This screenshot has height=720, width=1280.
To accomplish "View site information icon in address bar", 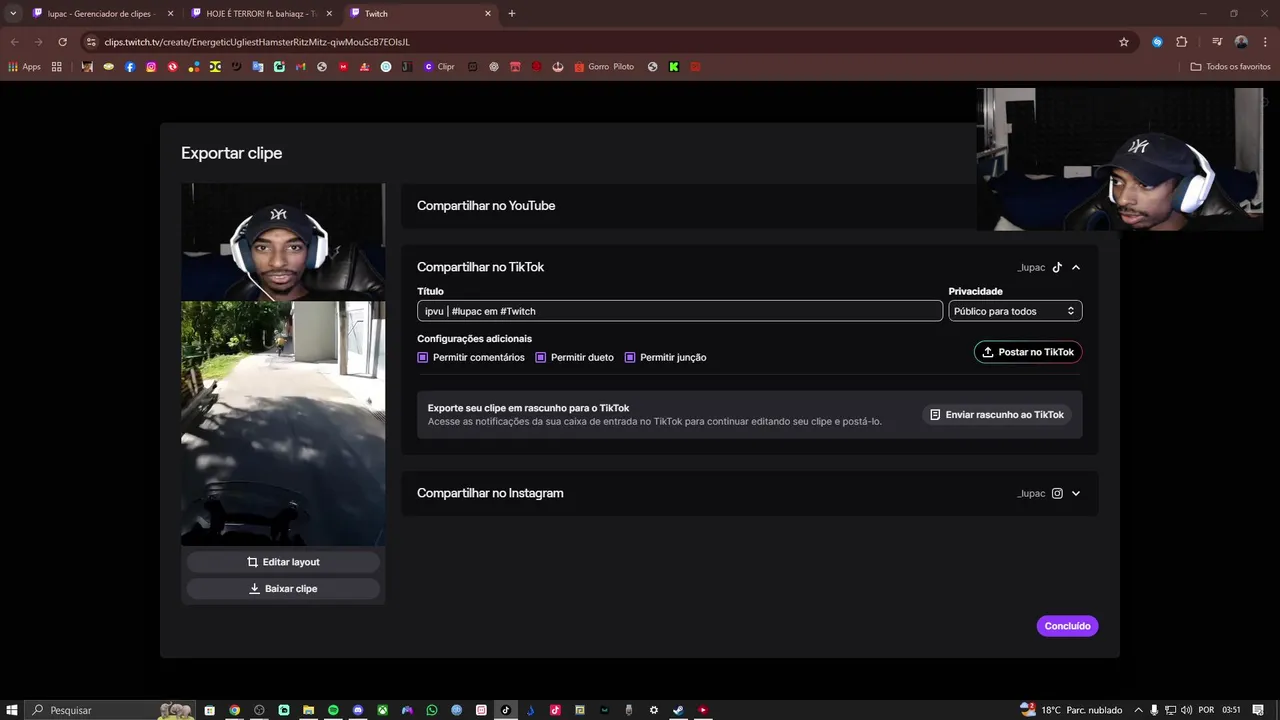I will click(91, 42).
